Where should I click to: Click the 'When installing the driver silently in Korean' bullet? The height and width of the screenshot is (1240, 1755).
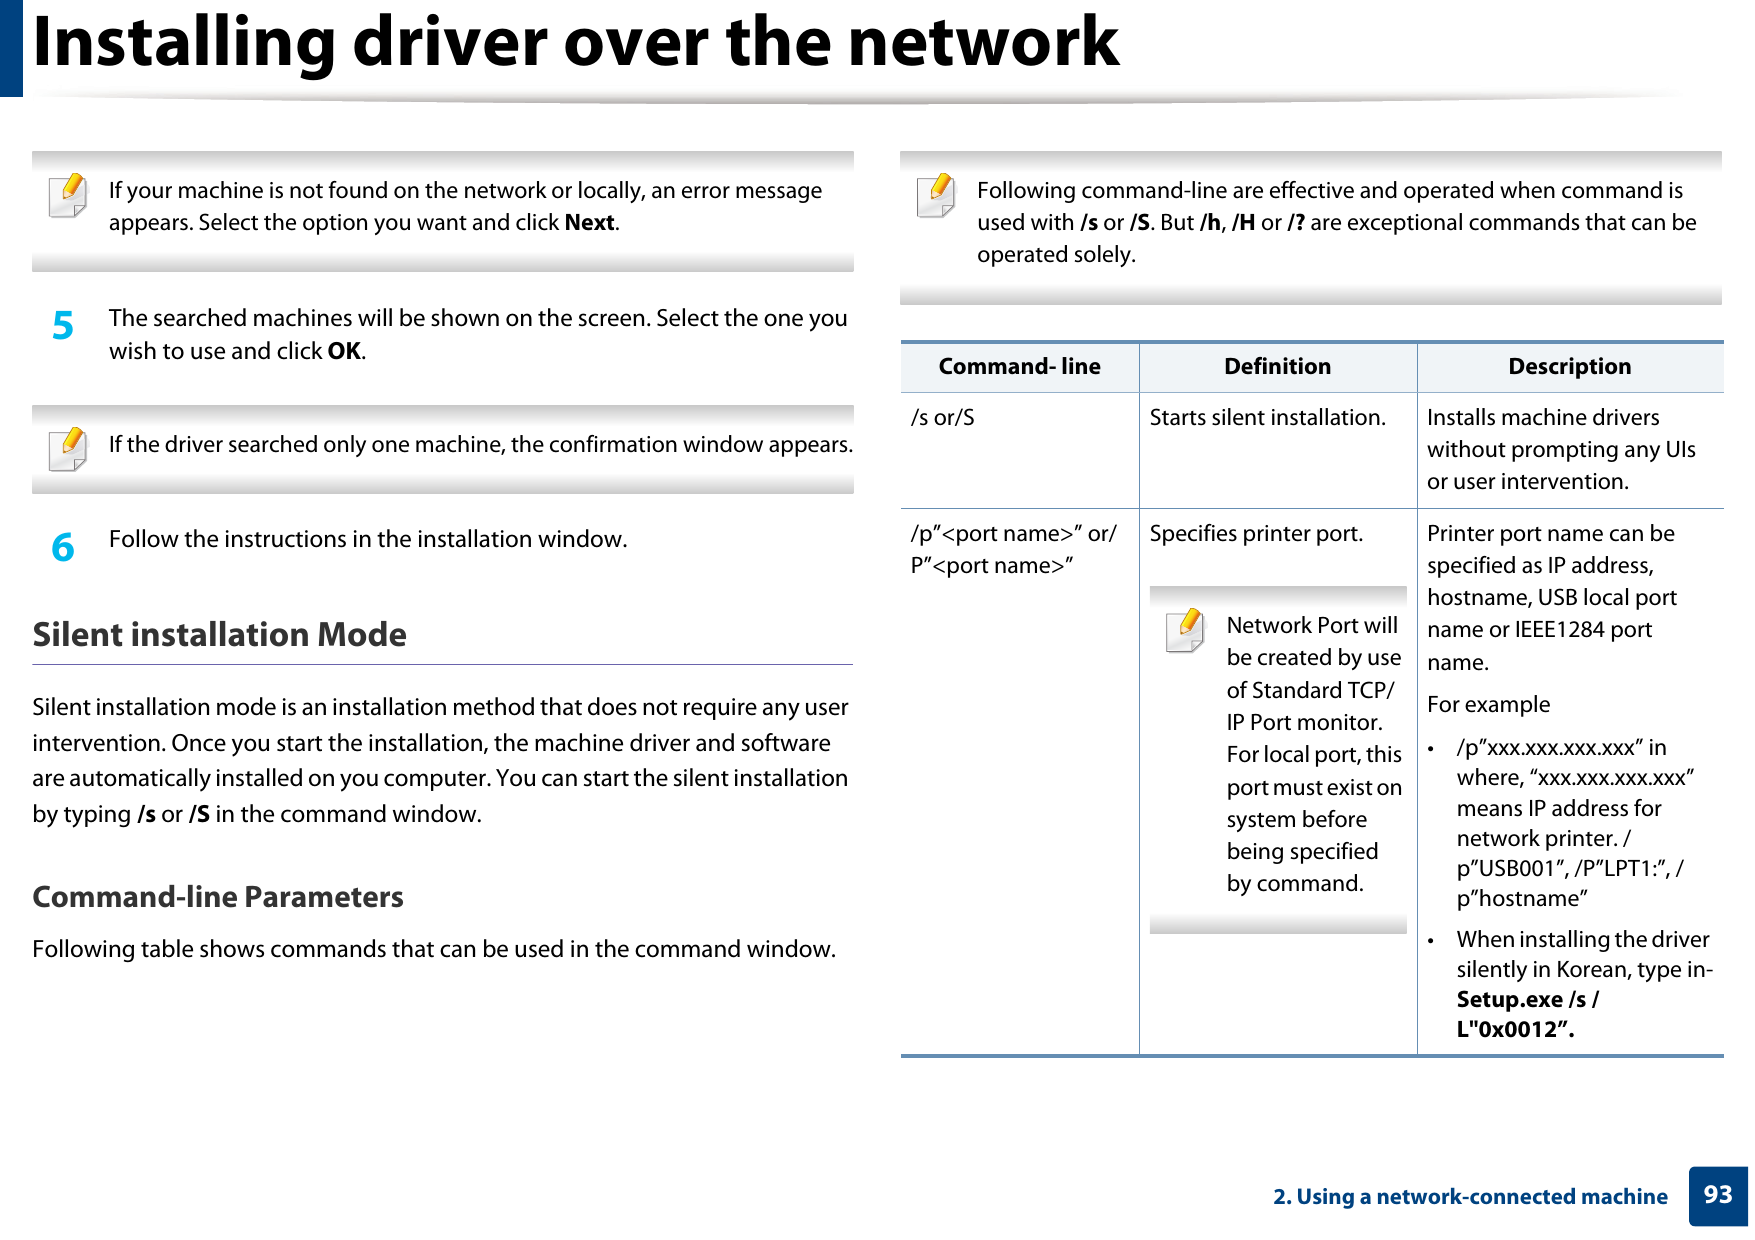point(1584,985)
